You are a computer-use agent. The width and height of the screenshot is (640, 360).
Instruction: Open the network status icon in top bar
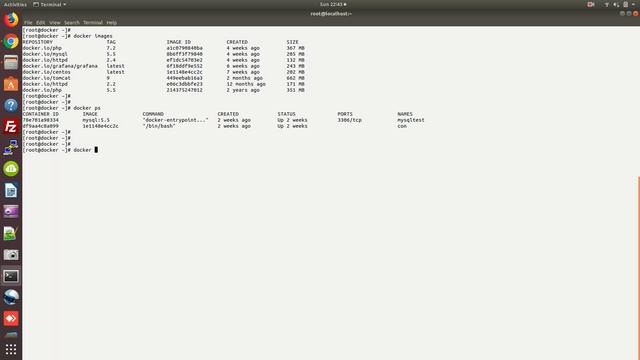(x=607, y=4)
